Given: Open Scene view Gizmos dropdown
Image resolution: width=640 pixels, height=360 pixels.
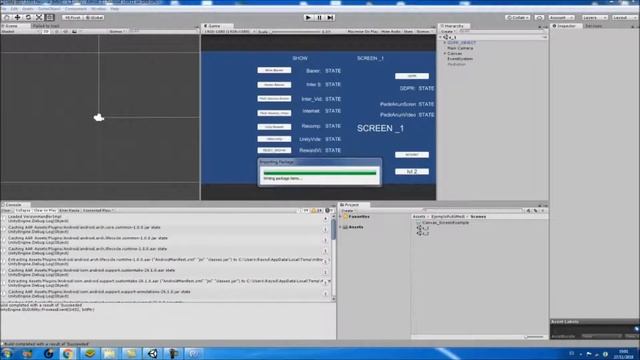Looking at the screenshot, I should 118,31.
